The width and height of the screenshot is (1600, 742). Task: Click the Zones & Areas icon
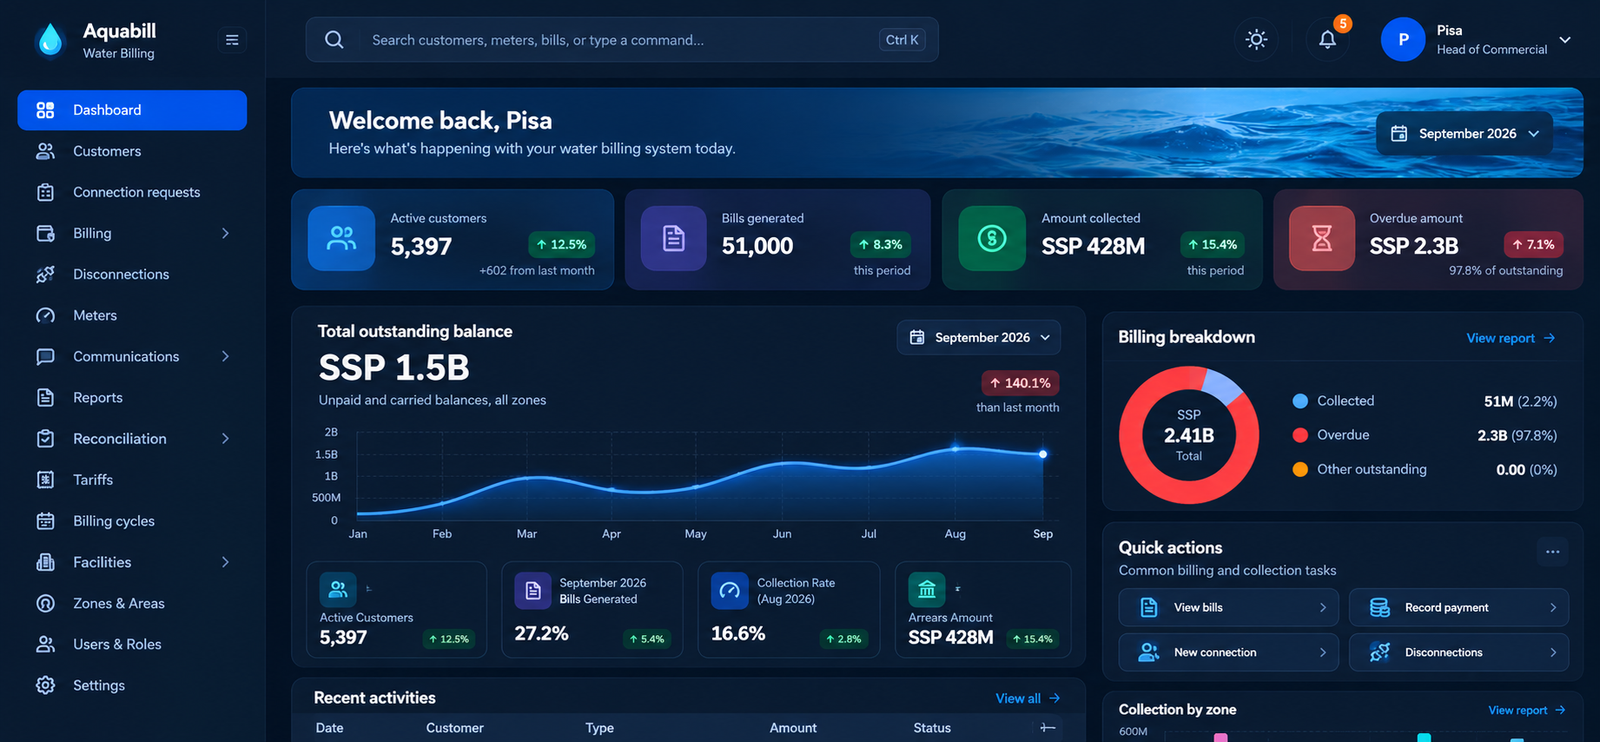pos(45,603)
